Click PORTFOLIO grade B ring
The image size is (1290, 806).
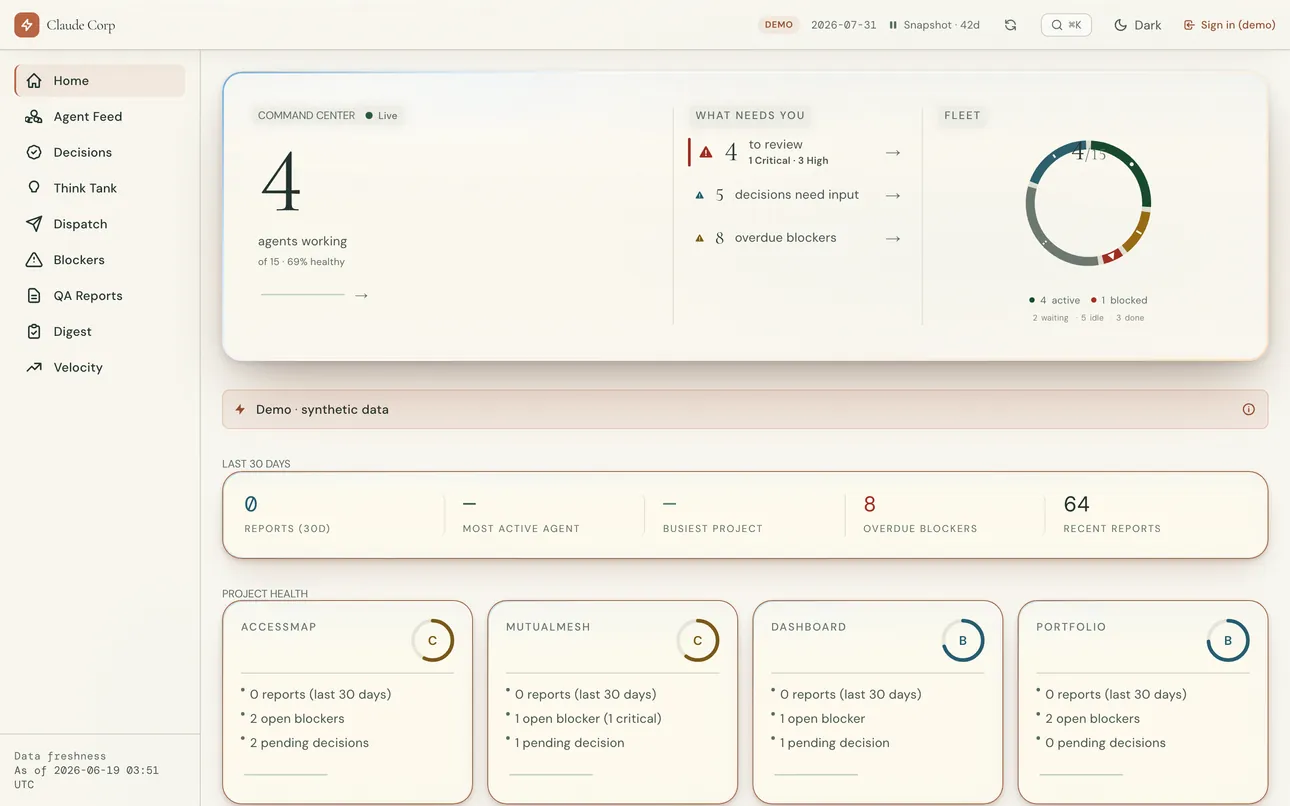click(x=1228, y=640)
